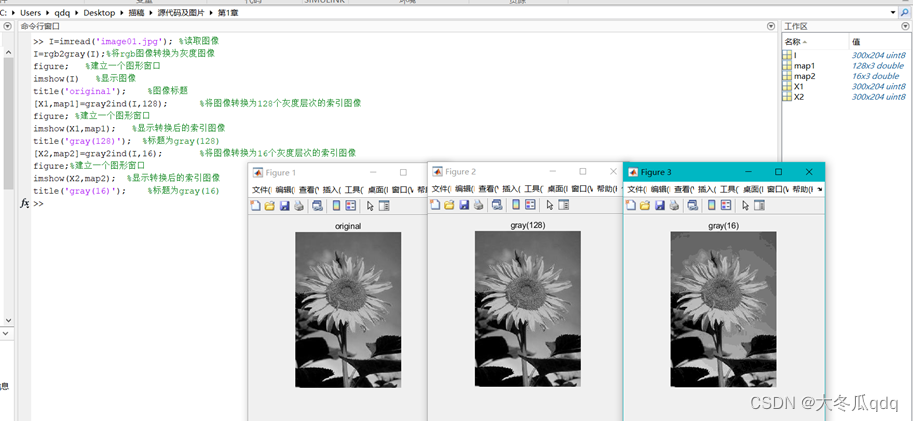Click the gray(16) sunflower image in Figure 3
The image size is (913, 421).
click(x=723, y=309)
